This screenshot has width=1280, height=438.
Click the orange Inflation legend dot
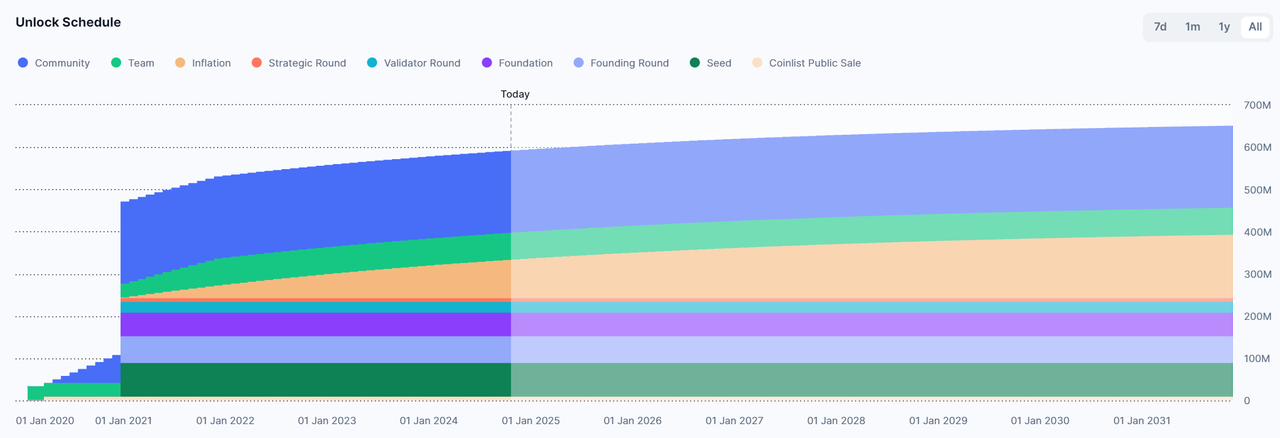coord(180,63)
